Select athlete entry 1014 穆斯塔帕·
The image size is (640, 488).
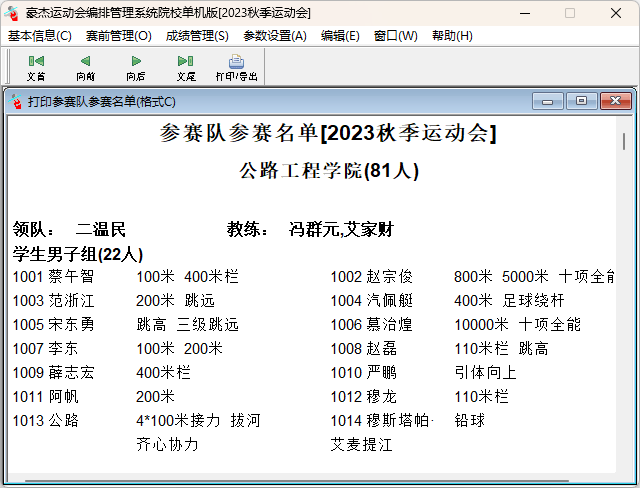(382, 421)
